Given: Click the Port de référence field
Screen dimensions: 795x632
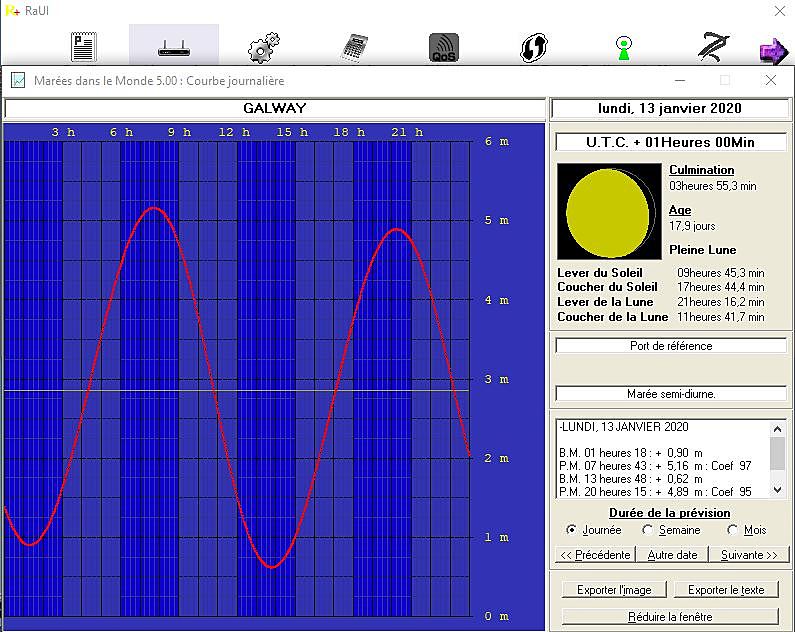Looking at the screenshot, I should click(x=671, y=346).
